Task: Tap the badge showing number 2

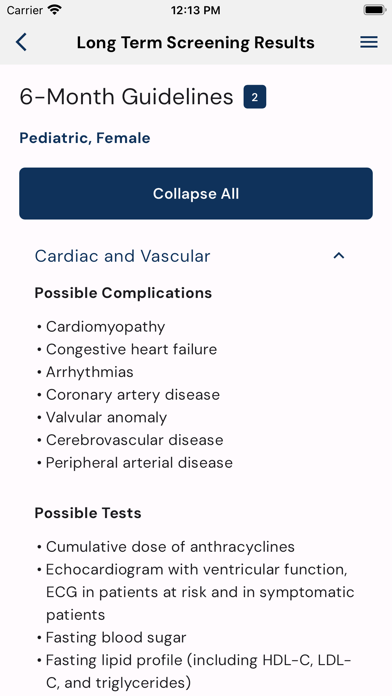Action: 255,97
